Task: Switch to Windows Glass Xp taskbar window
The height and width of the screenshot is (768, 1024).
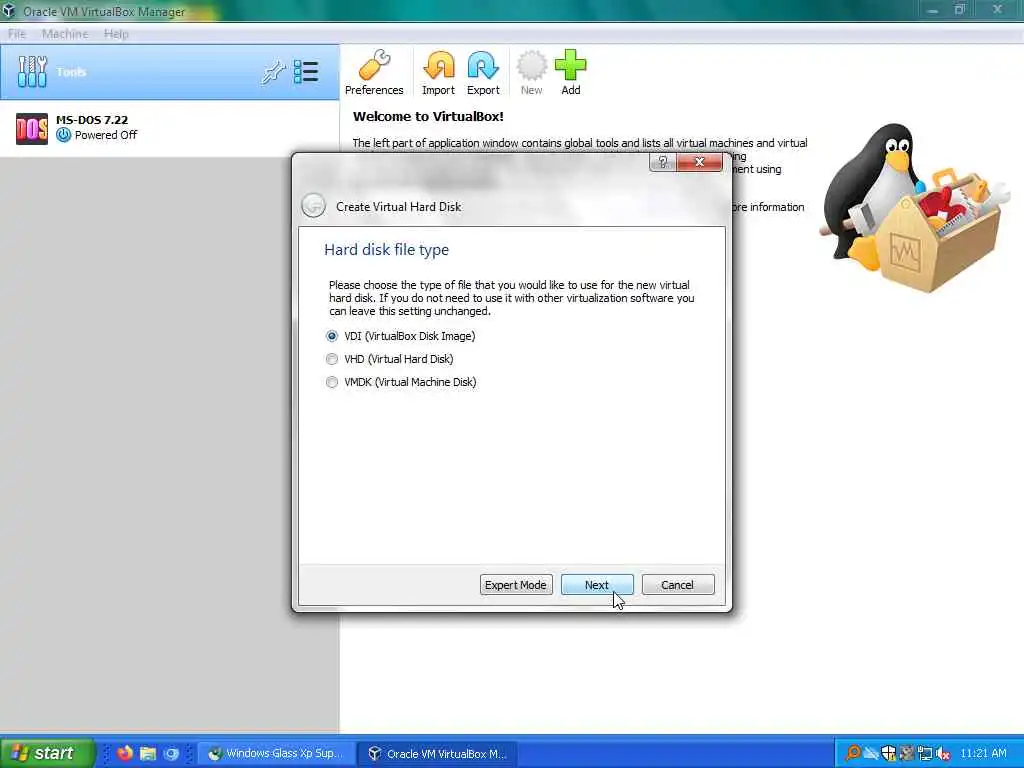Action: 277,753
